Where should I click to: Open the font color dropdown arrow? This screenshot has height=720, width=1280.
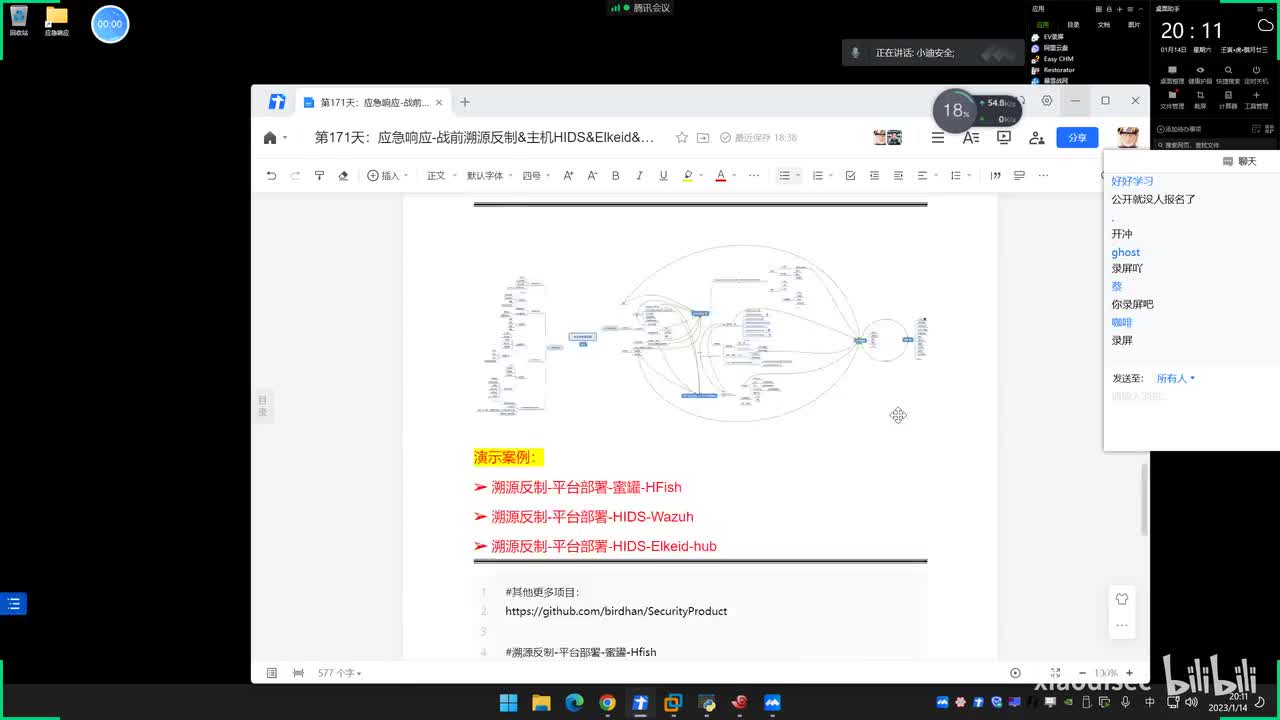[x=733, y=176]
